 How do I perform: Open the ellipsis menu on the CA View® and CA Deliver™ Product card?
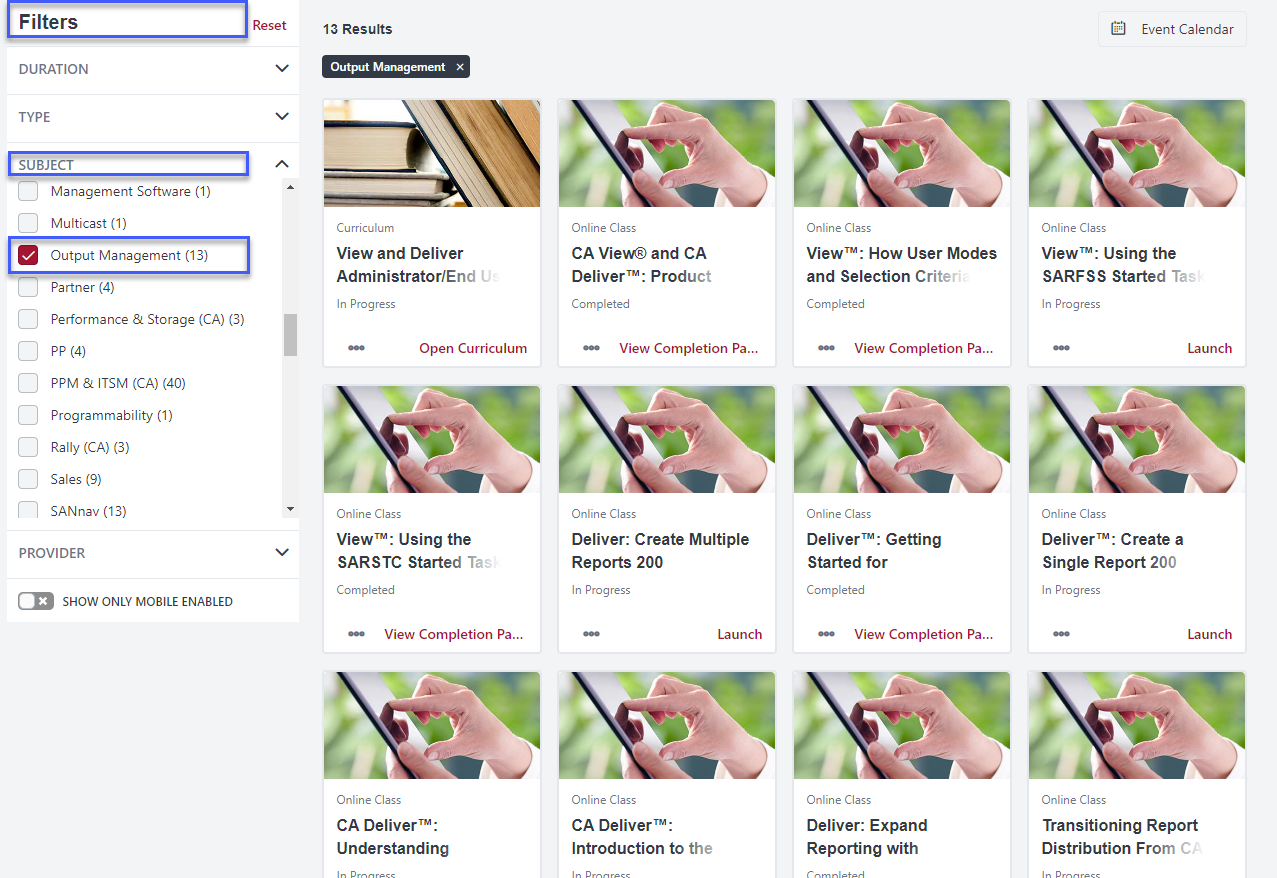[591, 348]
